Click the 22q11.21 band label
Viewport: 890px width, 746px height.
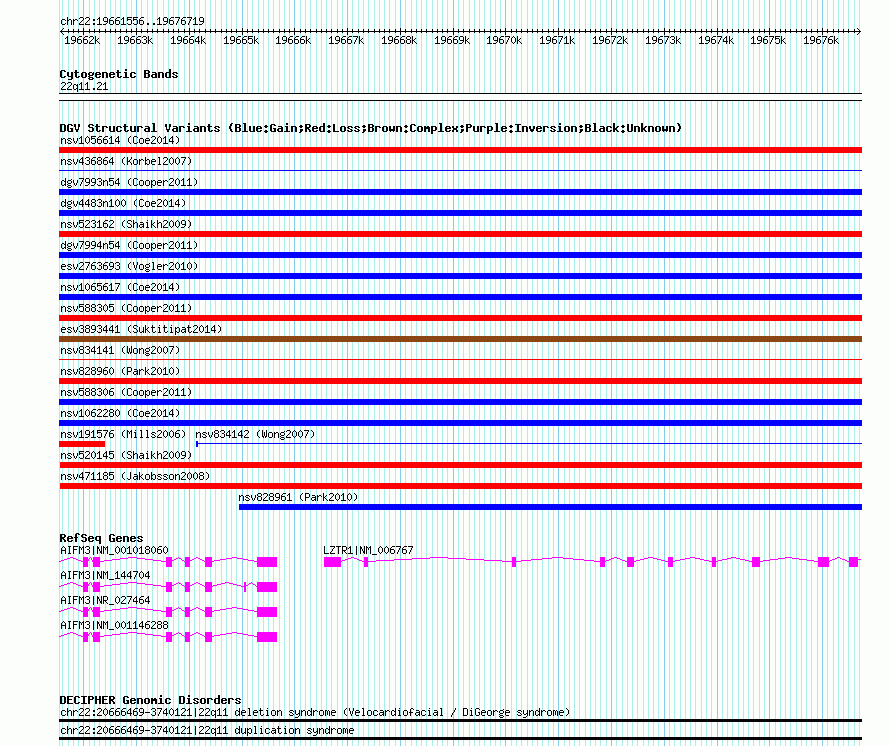84,86
